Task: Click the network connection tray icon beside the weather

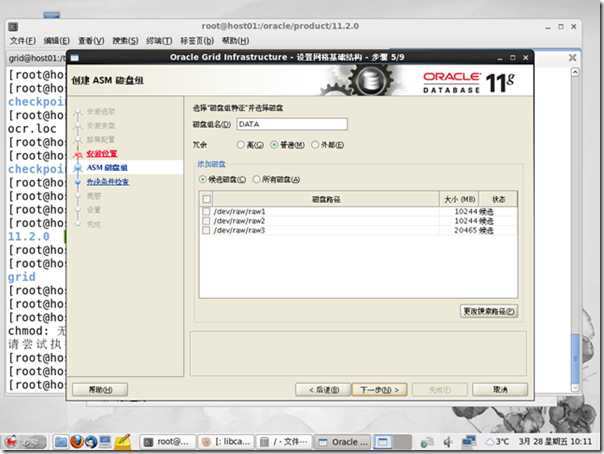Action: coord(469,442)
